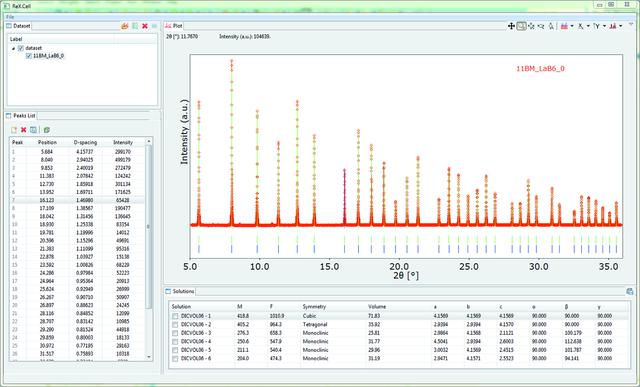Select peak row 7 with position 16.123
Image resolution: width=640 pixels, height=387 pixels.
coord(77,200)
